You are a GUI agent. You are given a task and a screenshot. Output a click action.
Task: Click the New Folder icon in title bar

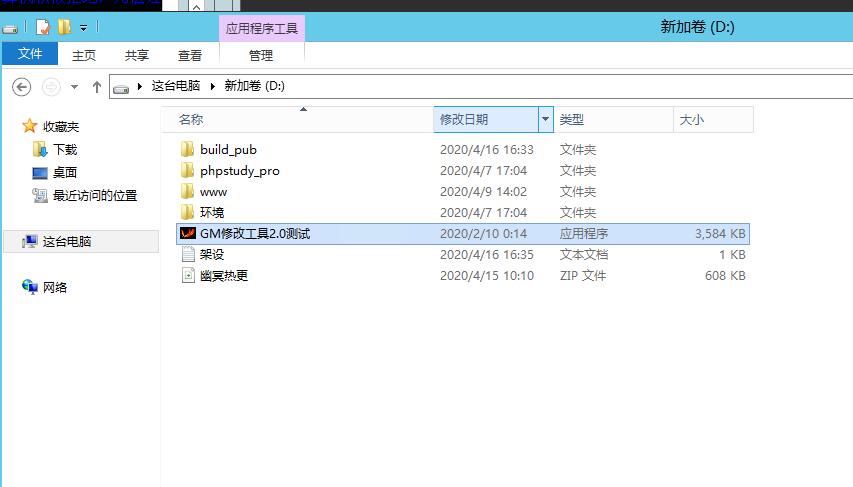coord(64,27)
